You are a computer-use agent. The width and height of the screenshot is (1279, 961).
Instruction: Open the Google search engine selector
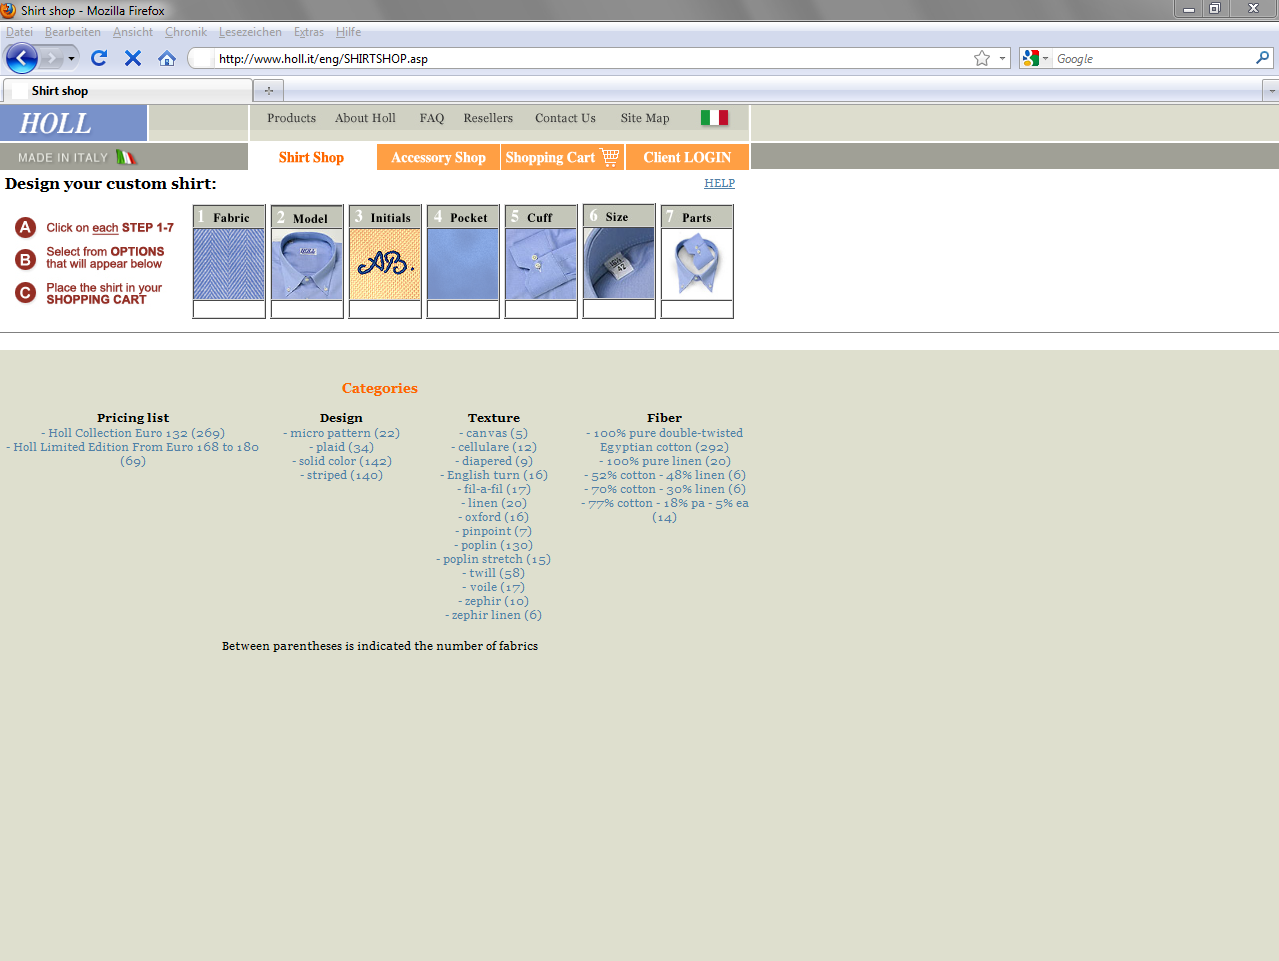(1035, 58)
